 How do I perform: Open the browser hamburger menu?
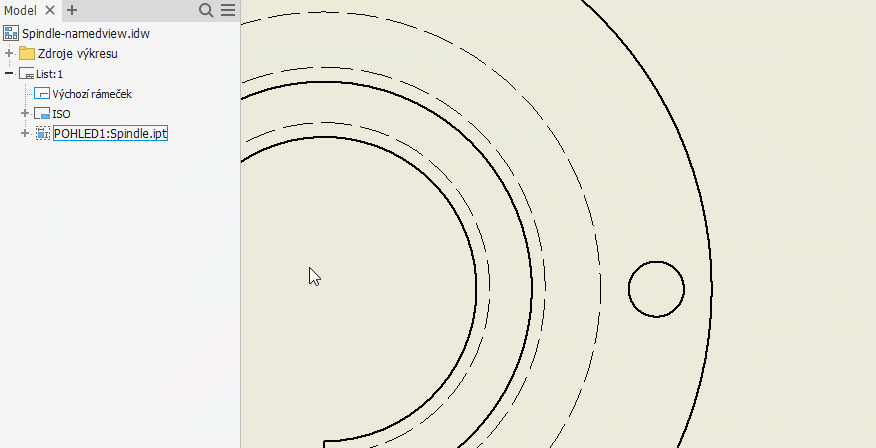228,10
